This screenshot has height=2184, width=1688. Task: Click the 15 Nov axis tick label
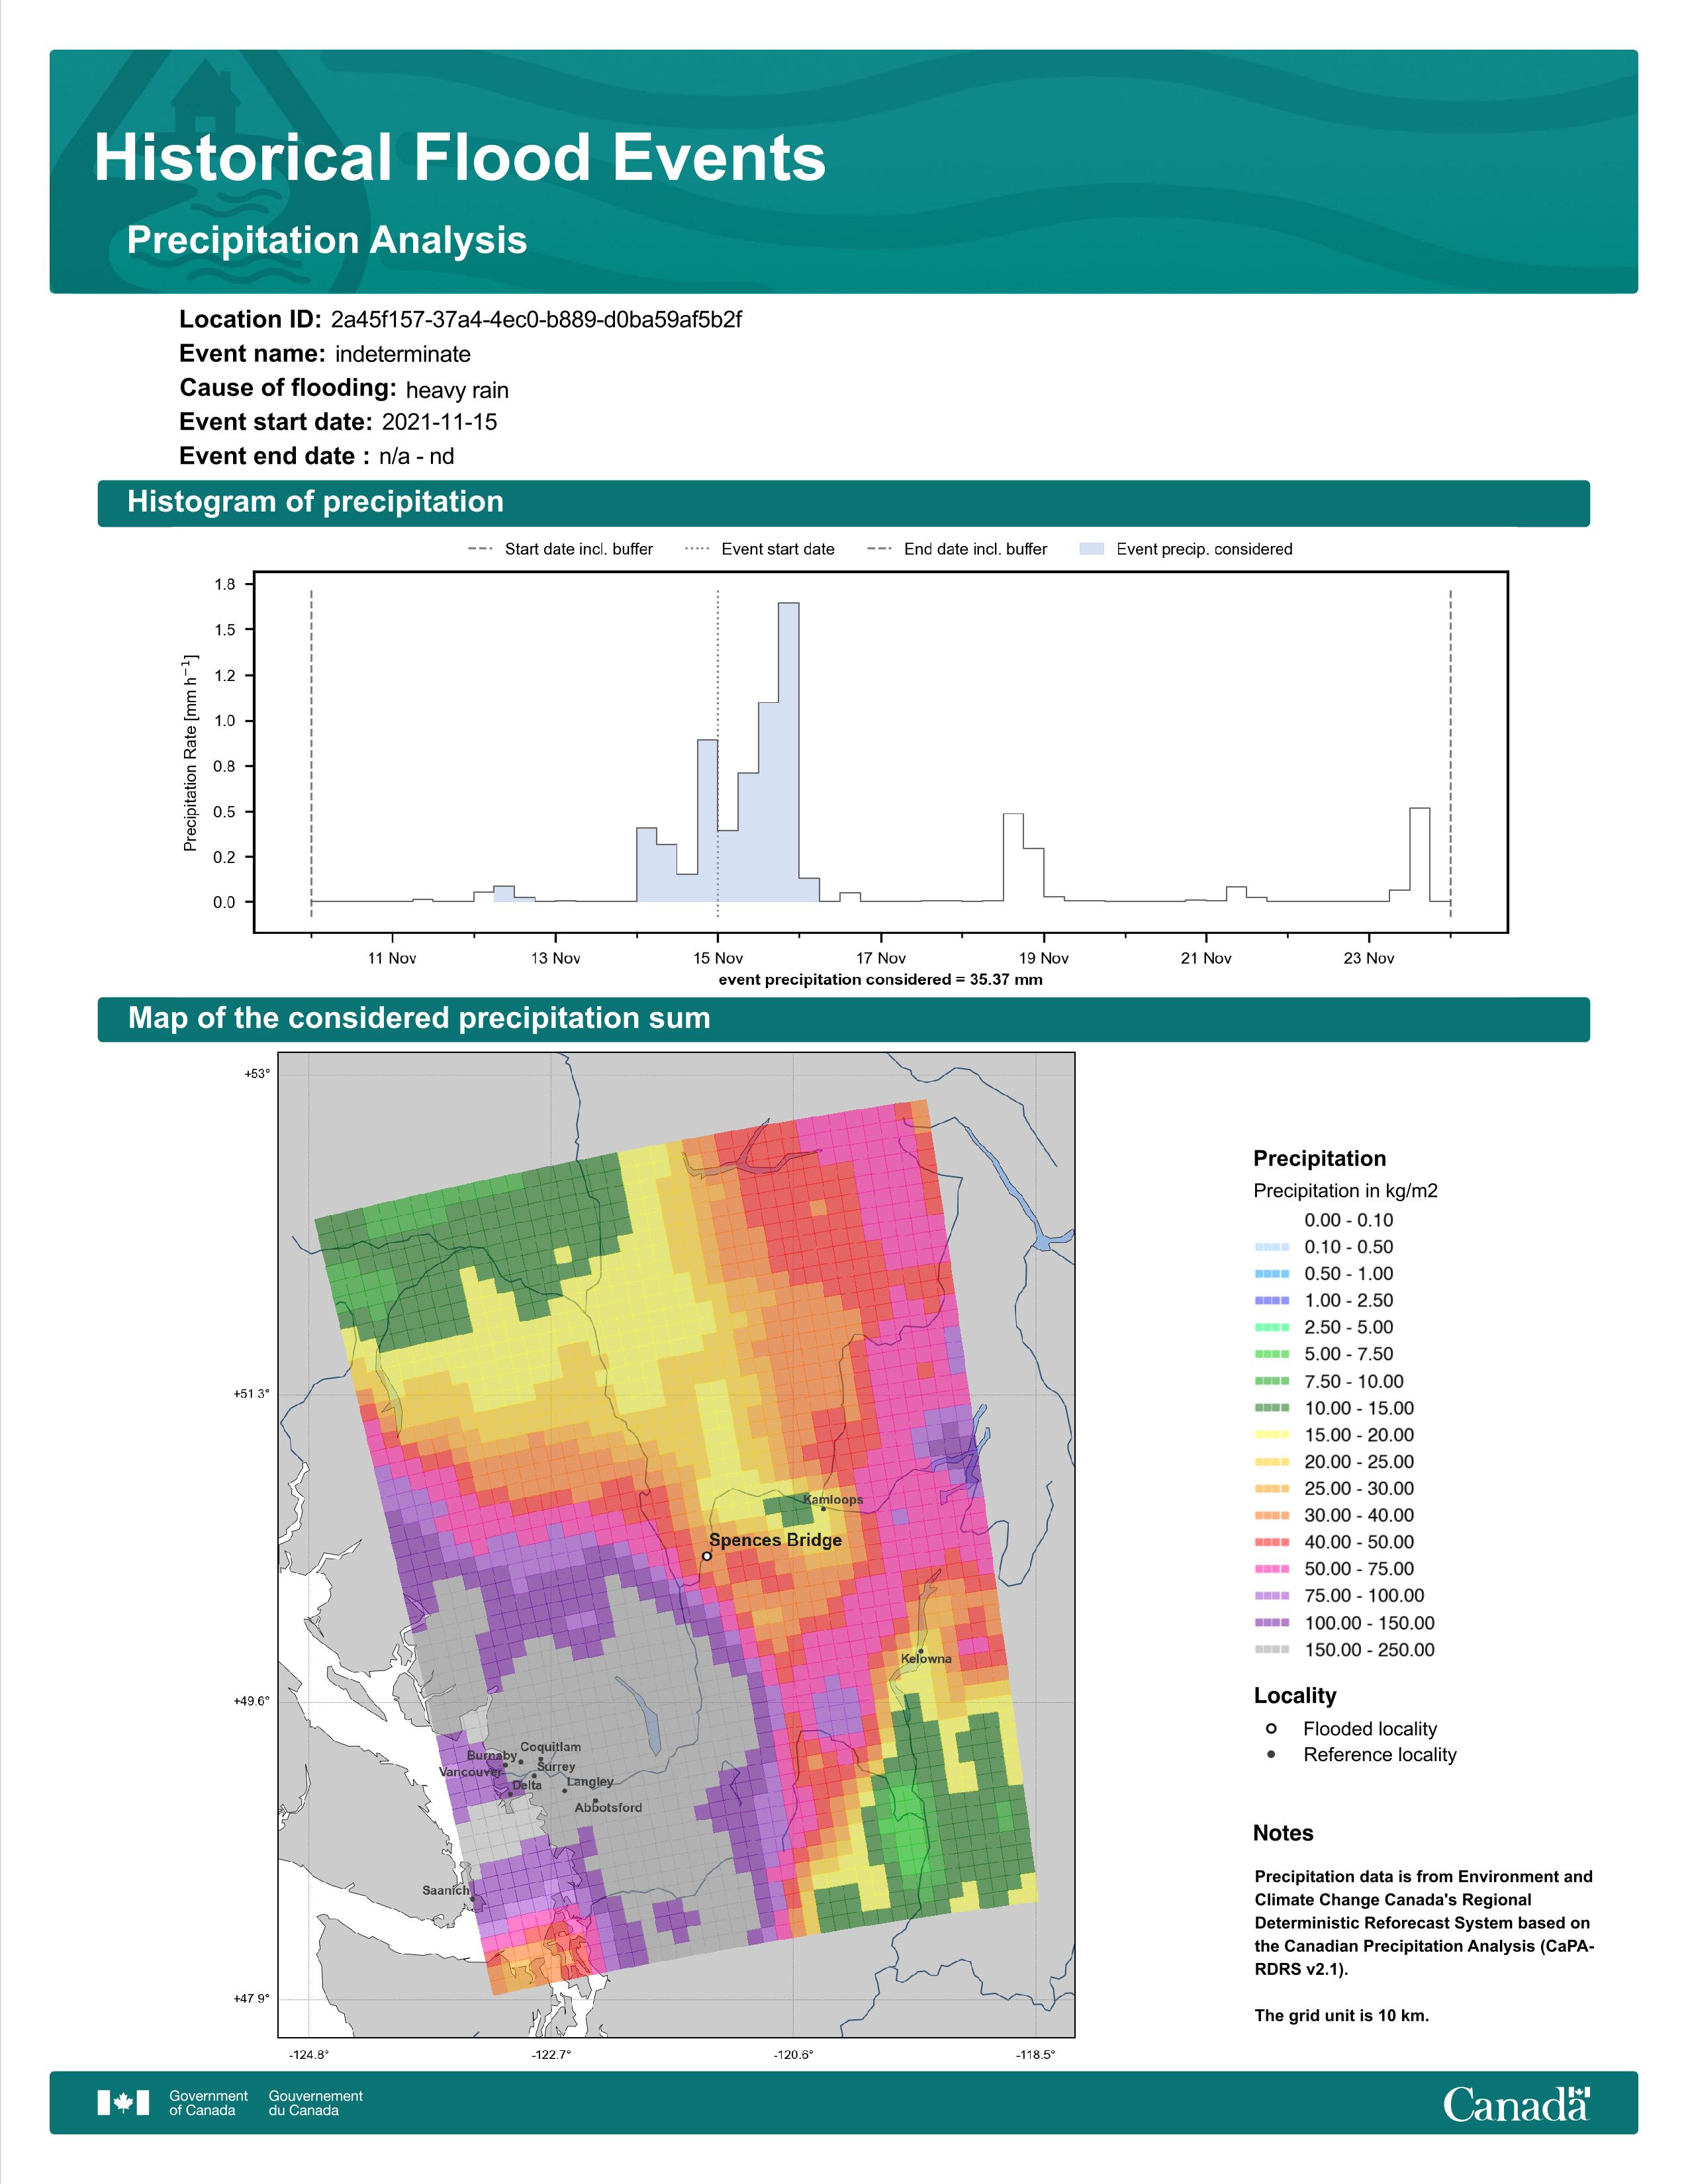coord(718,958)
